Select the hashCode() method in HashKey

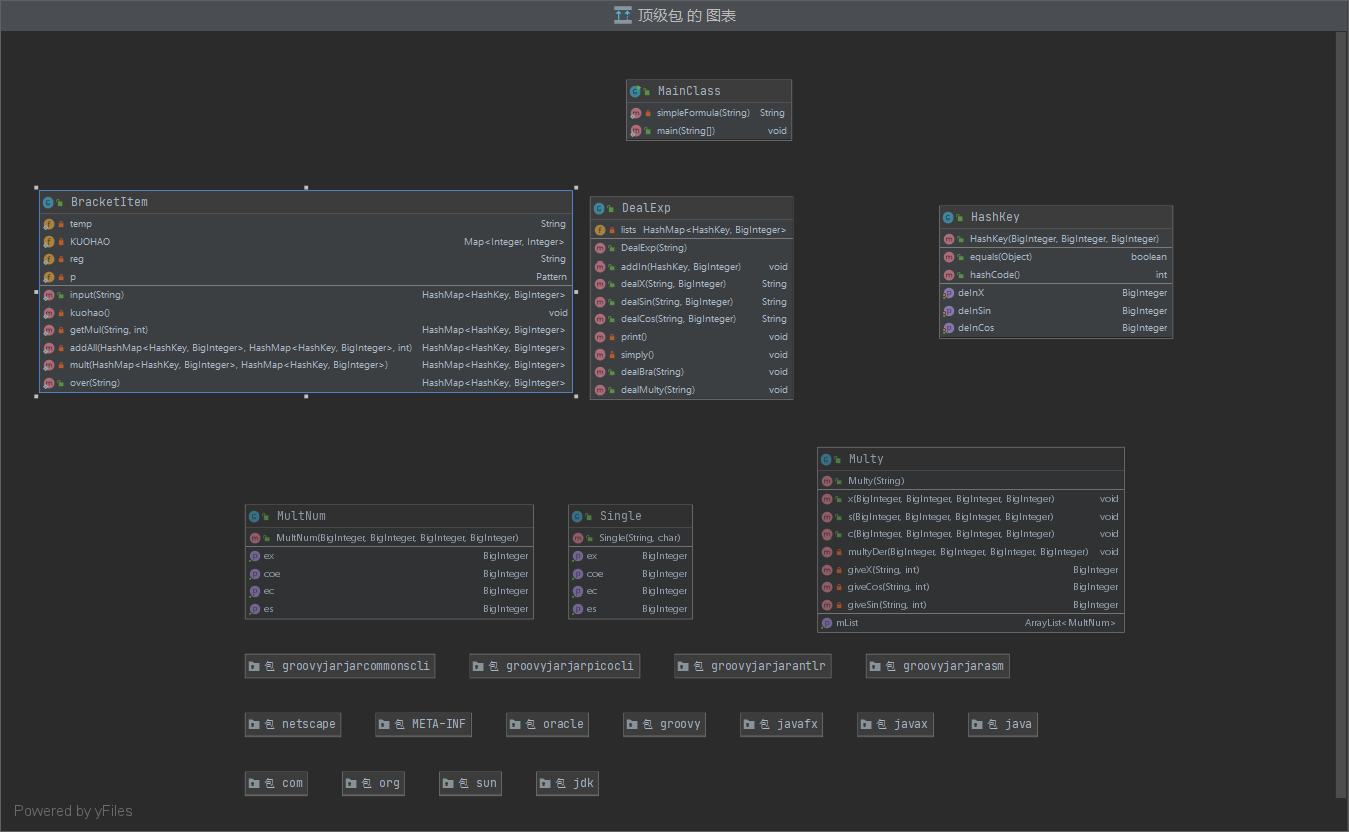1056,275
